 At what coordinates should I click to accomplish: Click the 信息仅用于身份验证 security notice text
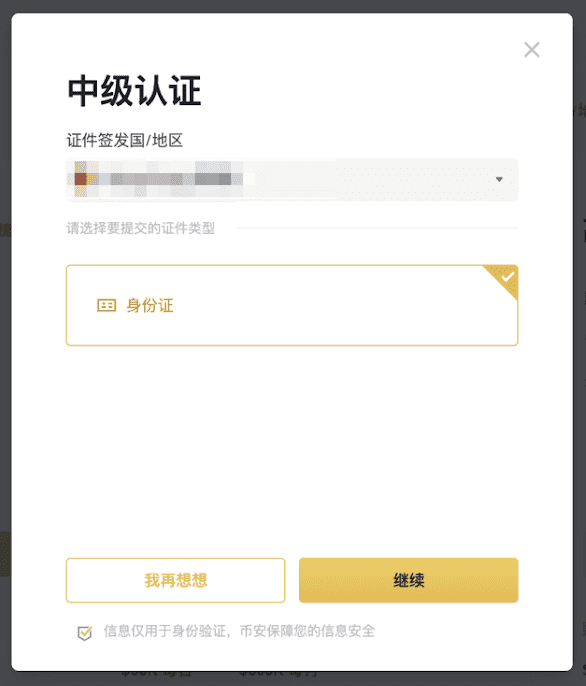click(x=239, y=631)
